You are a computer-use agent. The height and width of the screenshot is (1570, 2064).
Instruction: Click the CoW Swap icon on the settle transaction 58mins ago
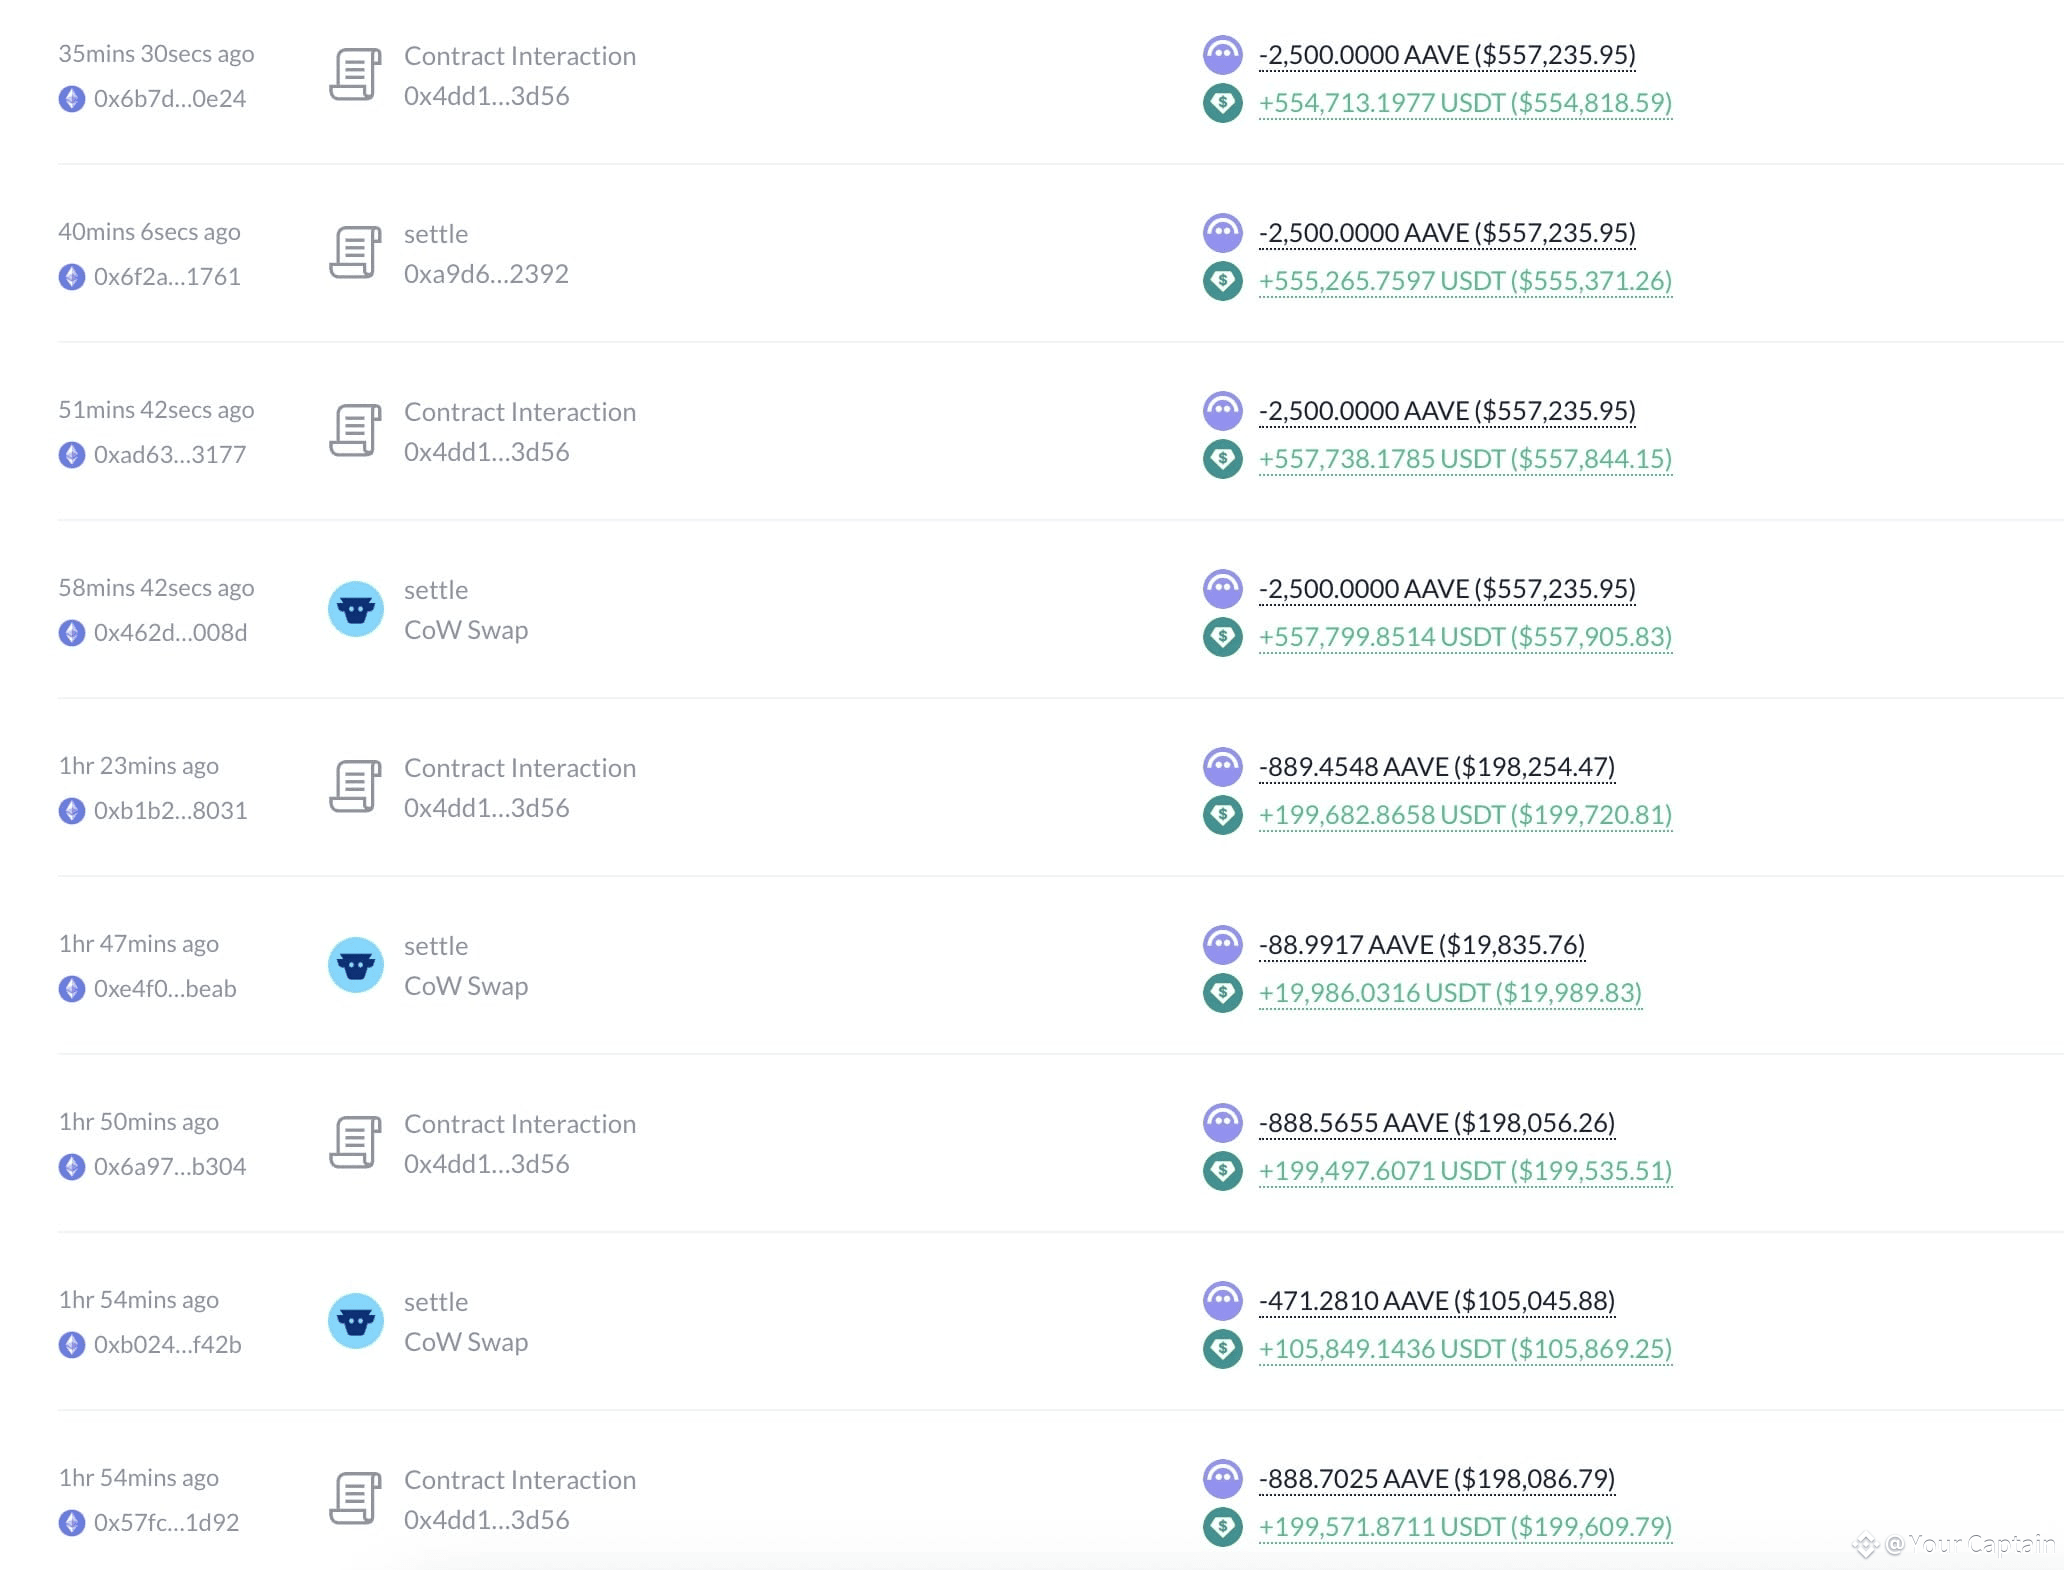coord(356,609)
